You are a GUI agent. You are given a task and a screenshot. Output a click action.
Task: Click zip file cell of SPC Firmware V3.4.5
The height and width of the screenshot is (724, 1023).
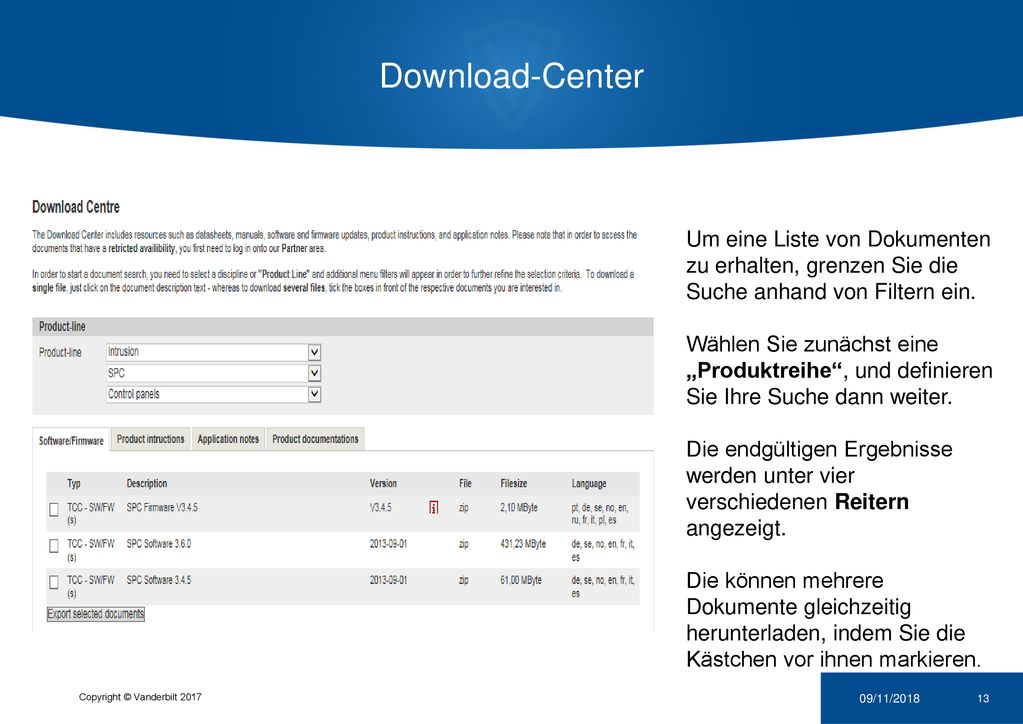coord(463,508)
